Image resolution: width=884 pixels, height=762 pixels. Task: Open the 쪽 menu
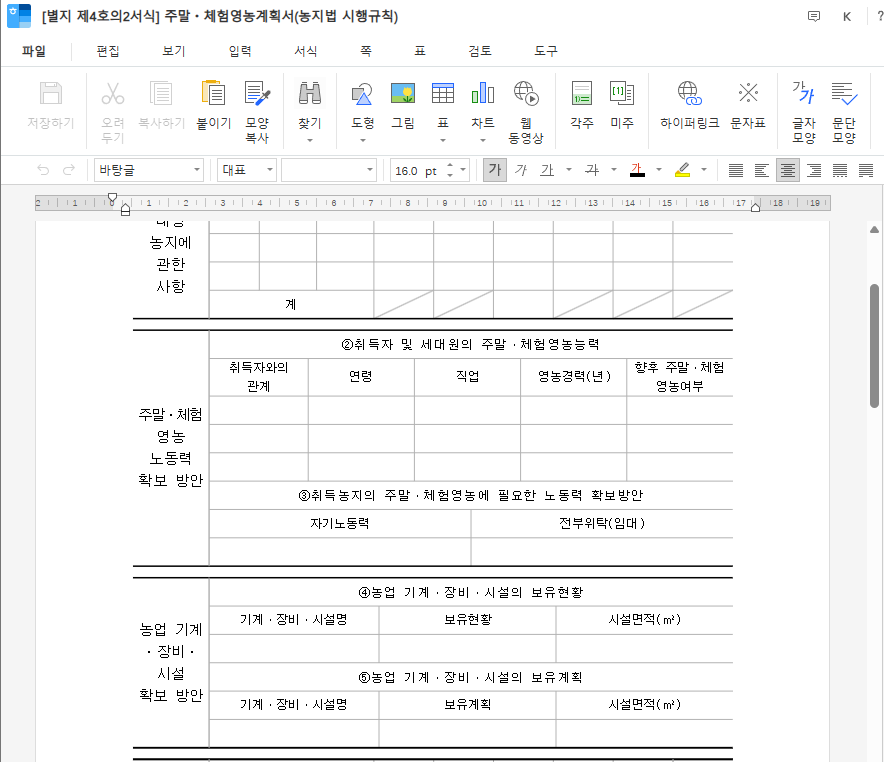click(x=366, y=51)
